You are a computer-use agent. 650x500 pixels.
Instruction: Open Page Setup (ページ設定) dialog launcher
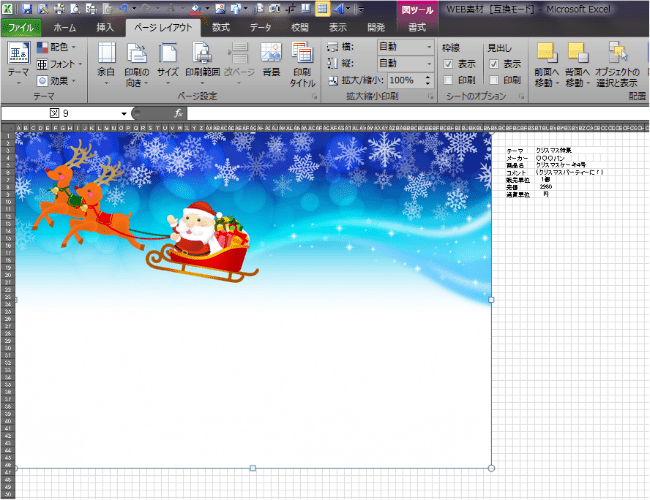(x=314, y=97)
